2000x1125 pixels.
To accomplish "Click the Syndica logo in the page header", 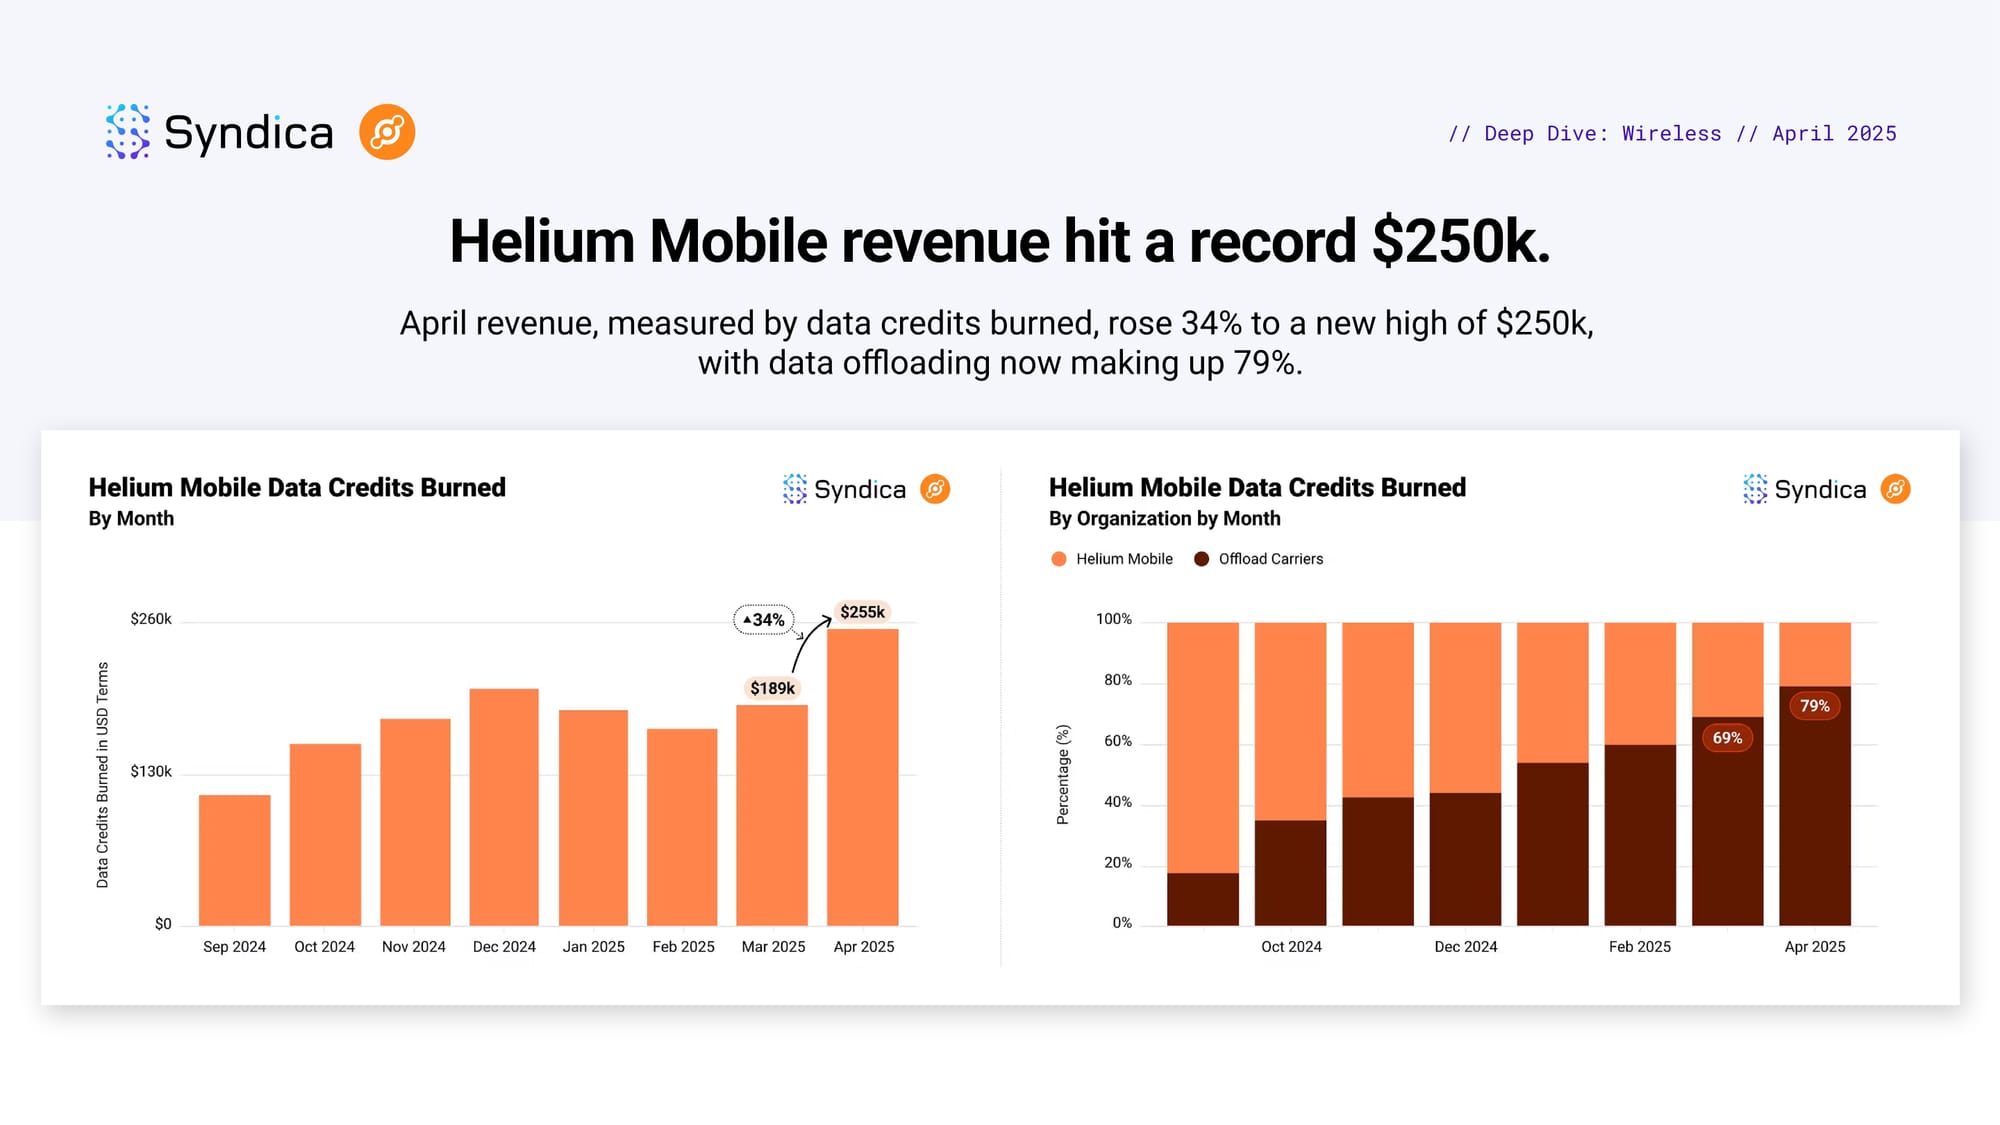I will point(219,132).
